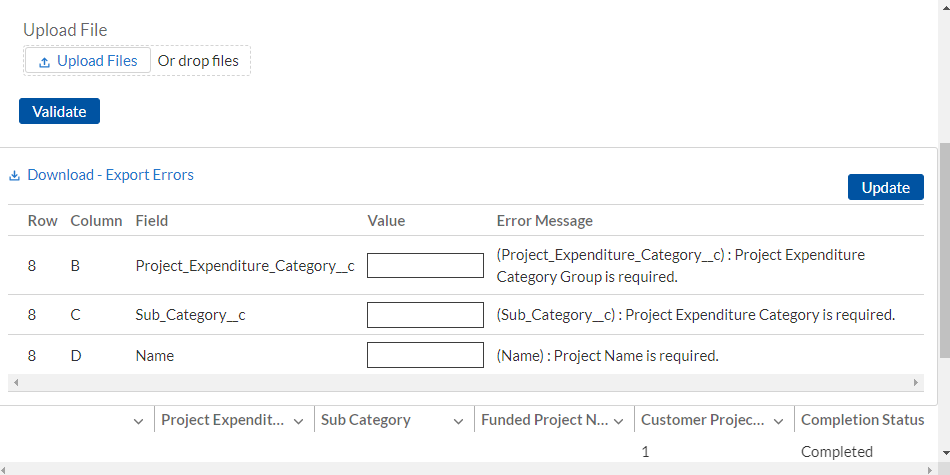Show the Customer Project column menu chevron
This screenshot has height=475, width=950.
click(x=778, y=421)
